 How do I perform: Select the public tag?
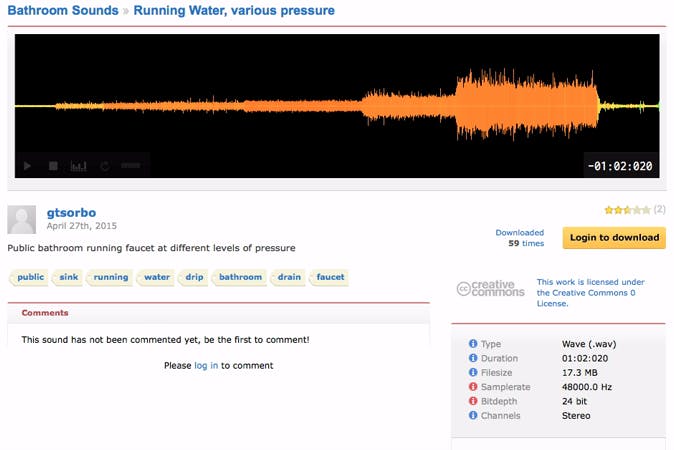coord(30,277)
